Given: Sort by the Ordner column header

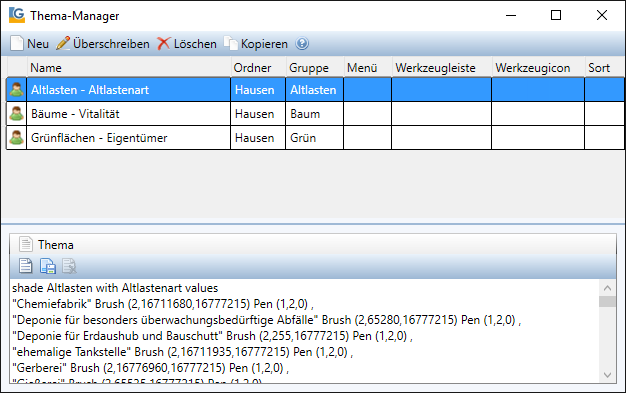Looking at the screenshot, I should click(258, 67).
